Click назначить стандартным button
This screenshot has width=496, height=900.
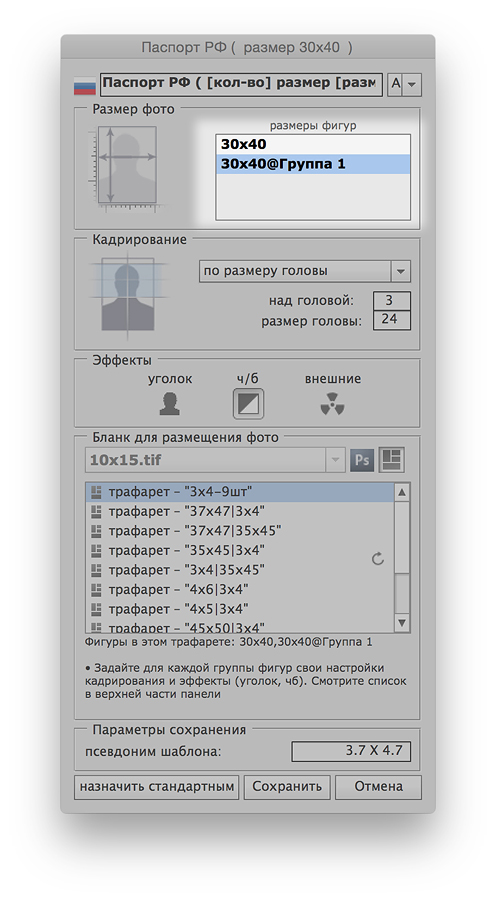(x=156, y=787)
